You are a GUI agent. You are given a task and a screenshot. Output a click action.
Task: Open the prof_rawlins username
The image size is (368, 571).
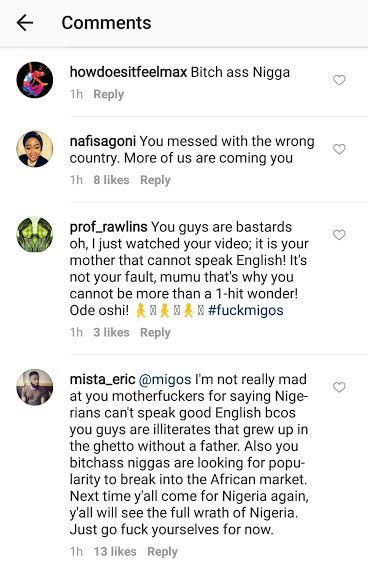pos(108,227)
